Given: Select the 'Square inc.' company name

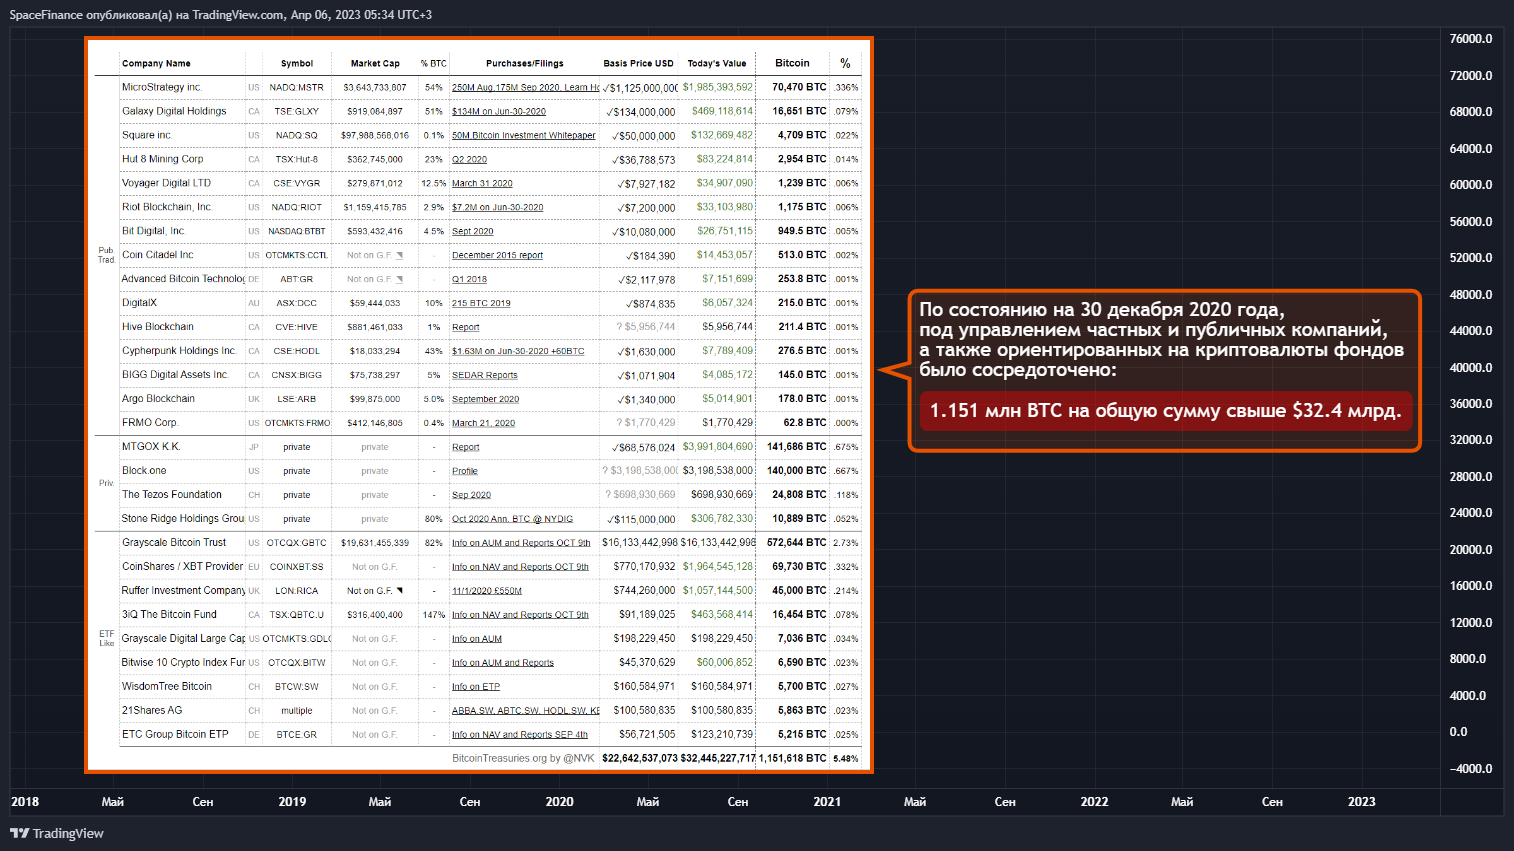Looking at the screenshot, I should pos(147,135).
